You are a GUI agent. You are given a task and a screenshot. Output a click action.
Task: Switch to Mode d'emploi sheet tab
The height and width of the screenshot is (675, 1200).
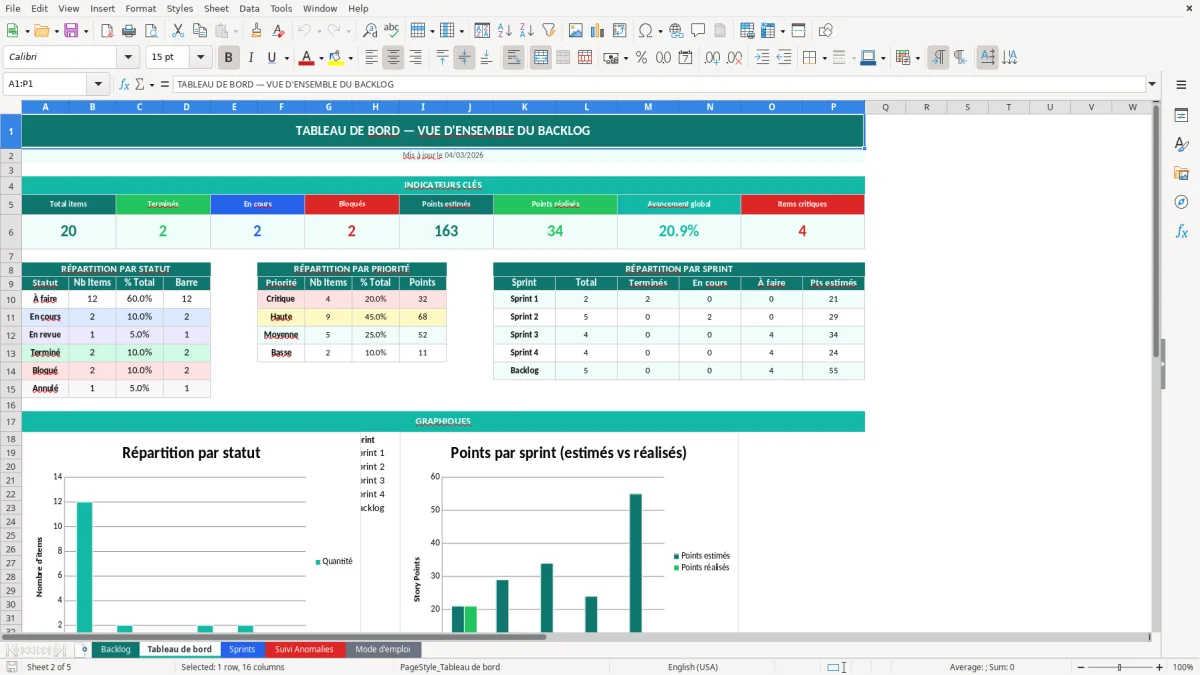(x=383, y=649)
